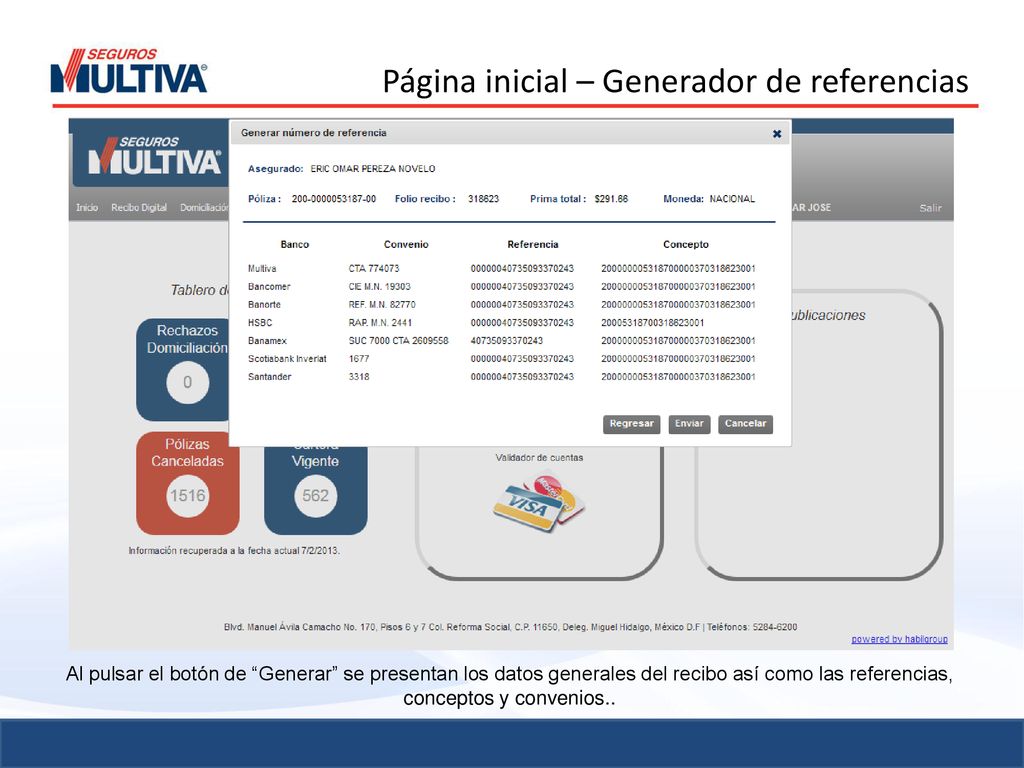Viewport: 1024px width, 768px height.
Task: Select the Multiva bank row name
Action: [262, 268]
